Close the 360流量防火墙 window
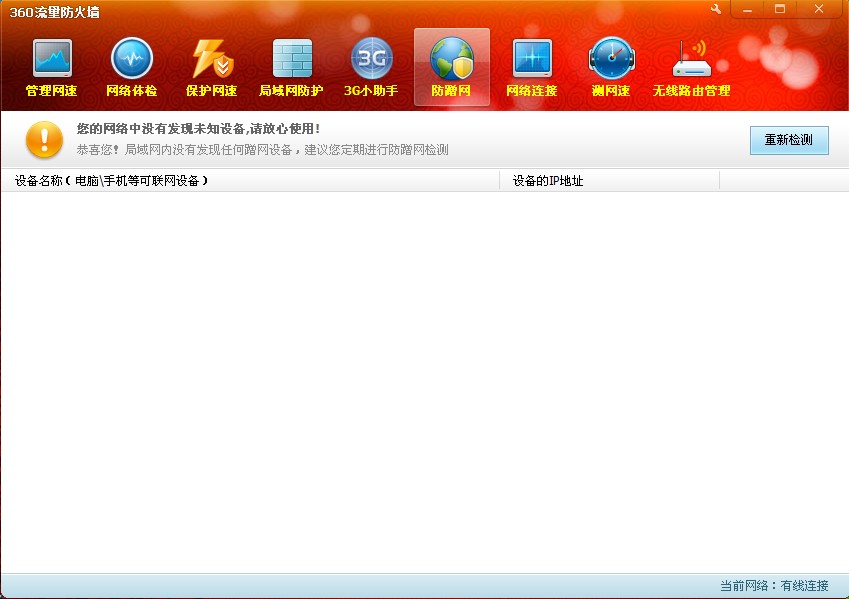The image size is (849, 599). click(x=819, y=9)
